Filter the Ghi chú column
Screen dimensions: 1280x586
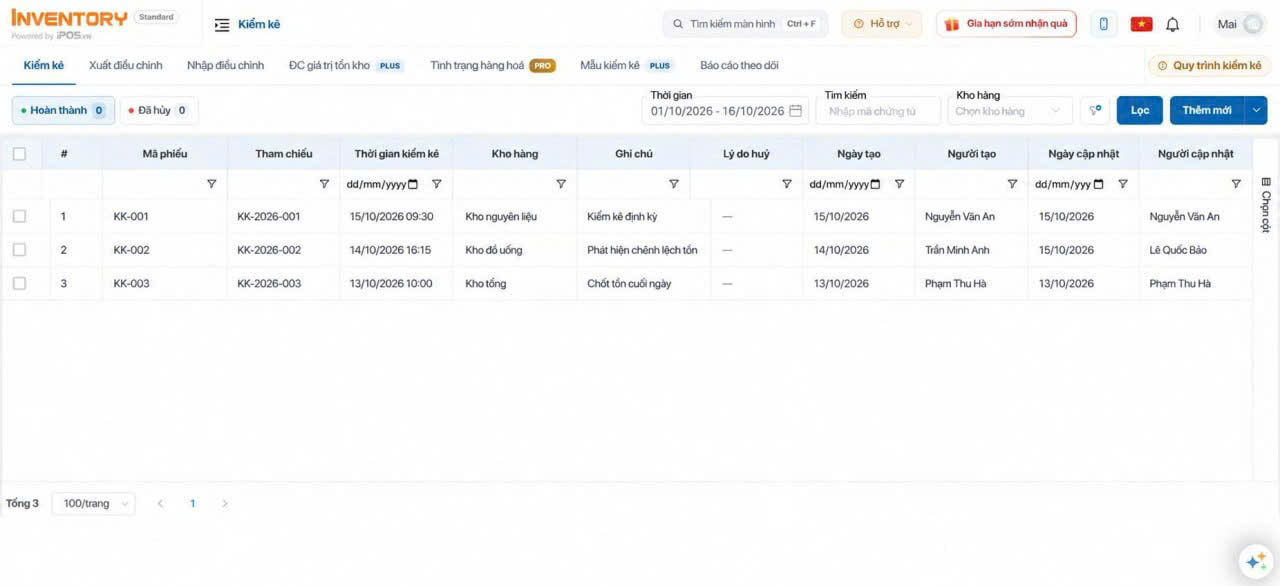coord(674,184)
